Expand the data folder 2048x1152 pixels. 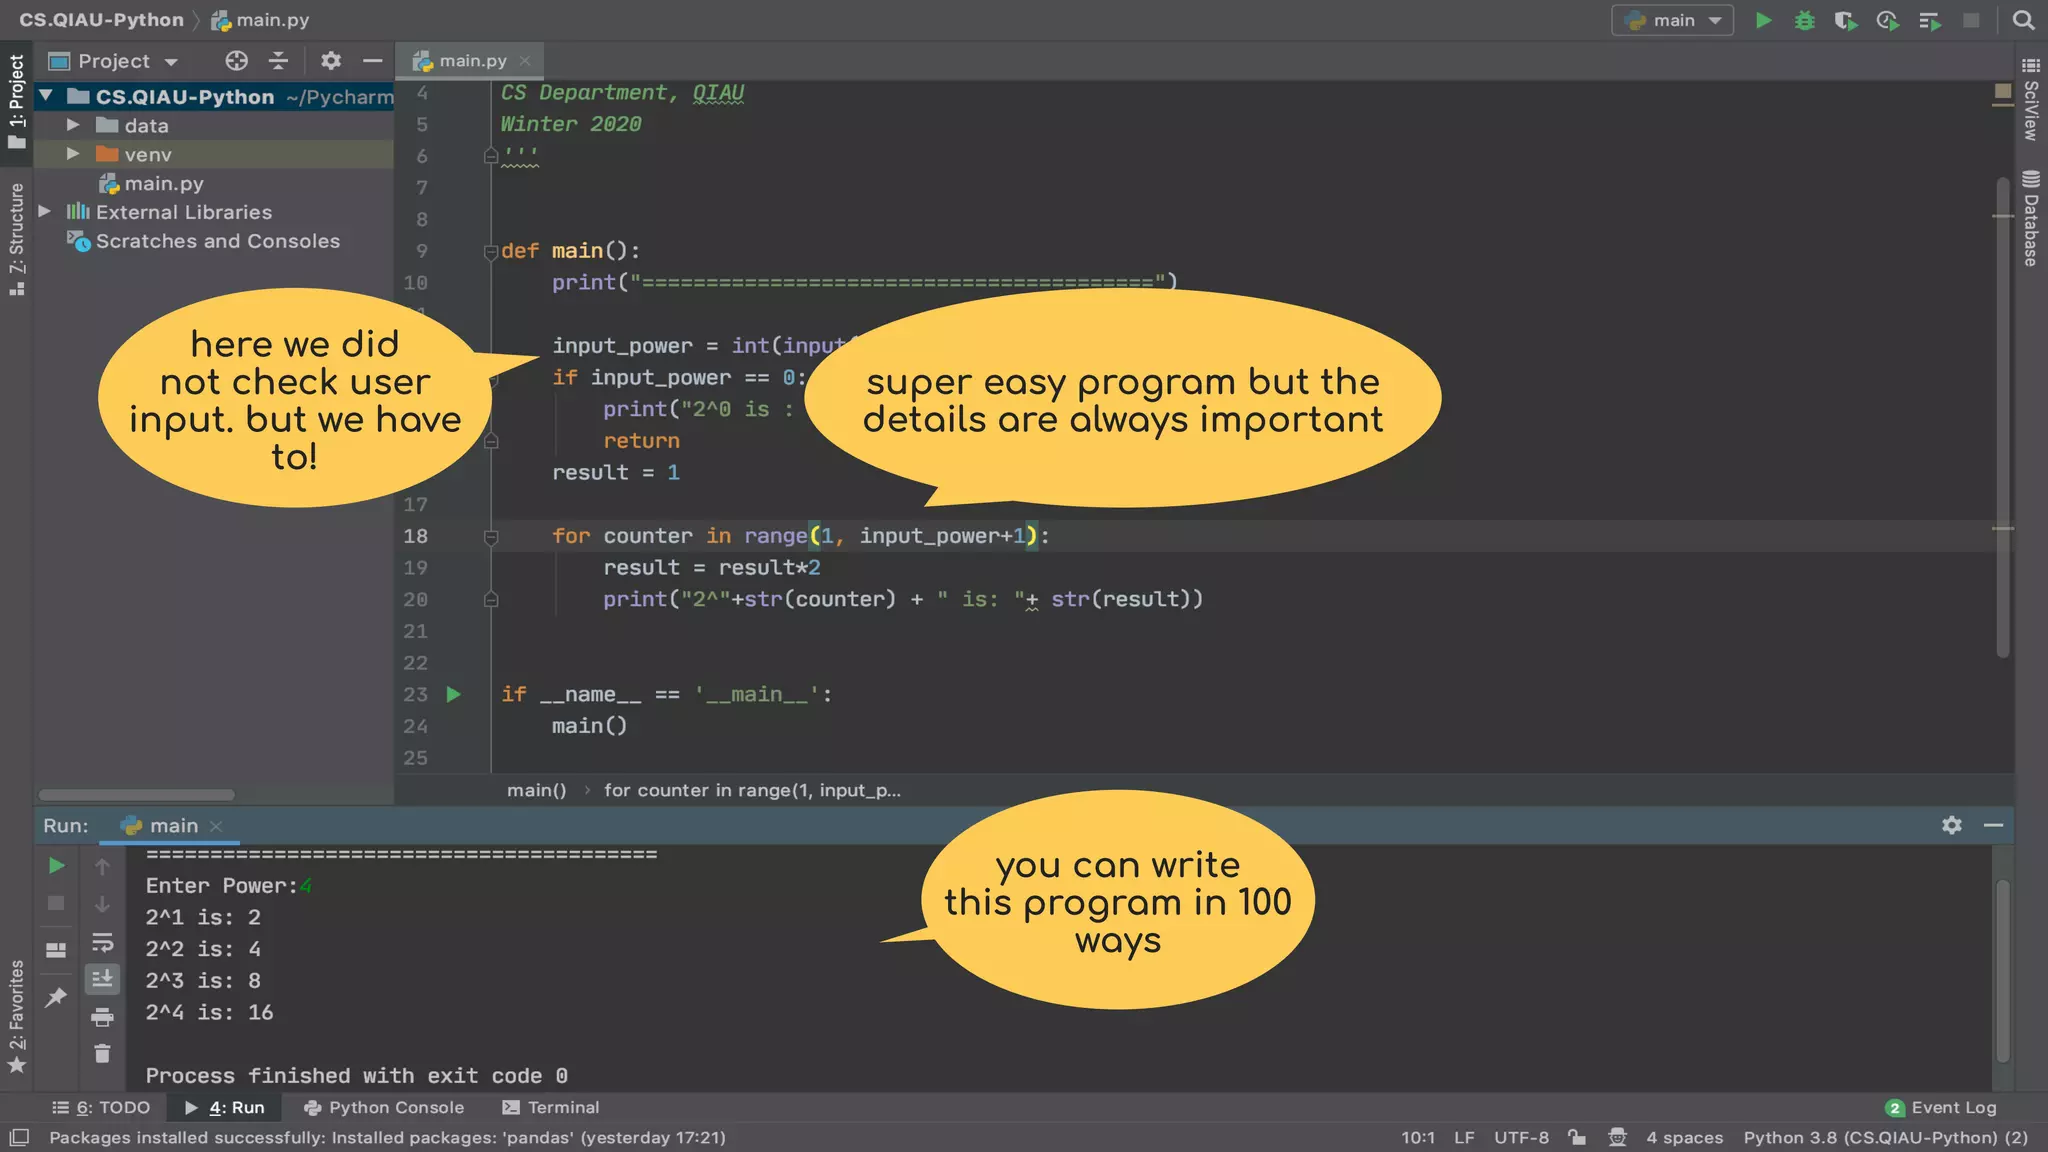coord(73,125)
